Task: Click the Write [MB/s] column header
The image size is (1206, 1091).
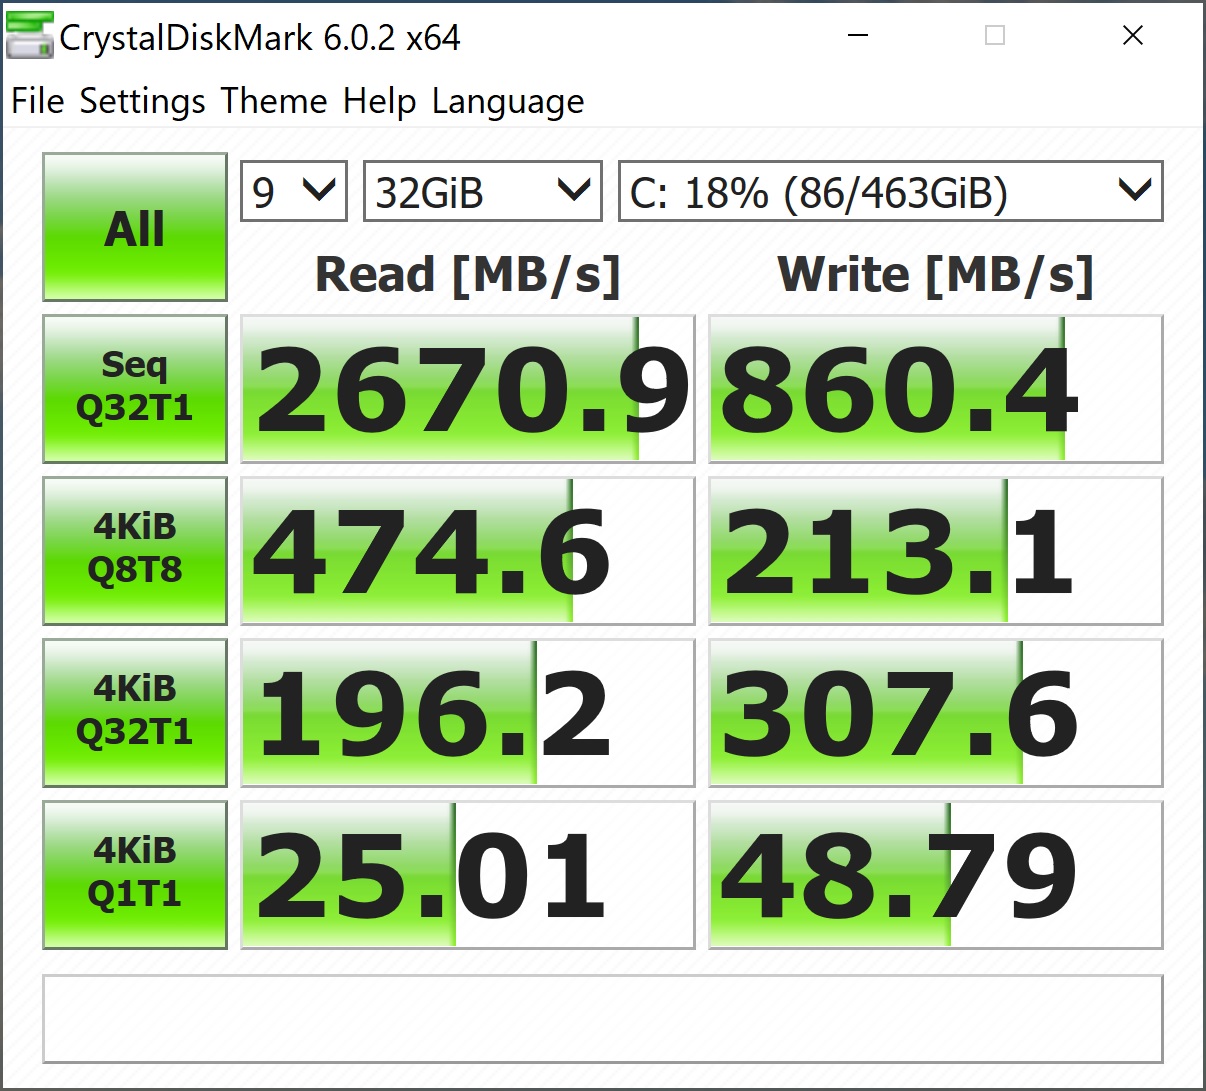Action: [936, 275]
